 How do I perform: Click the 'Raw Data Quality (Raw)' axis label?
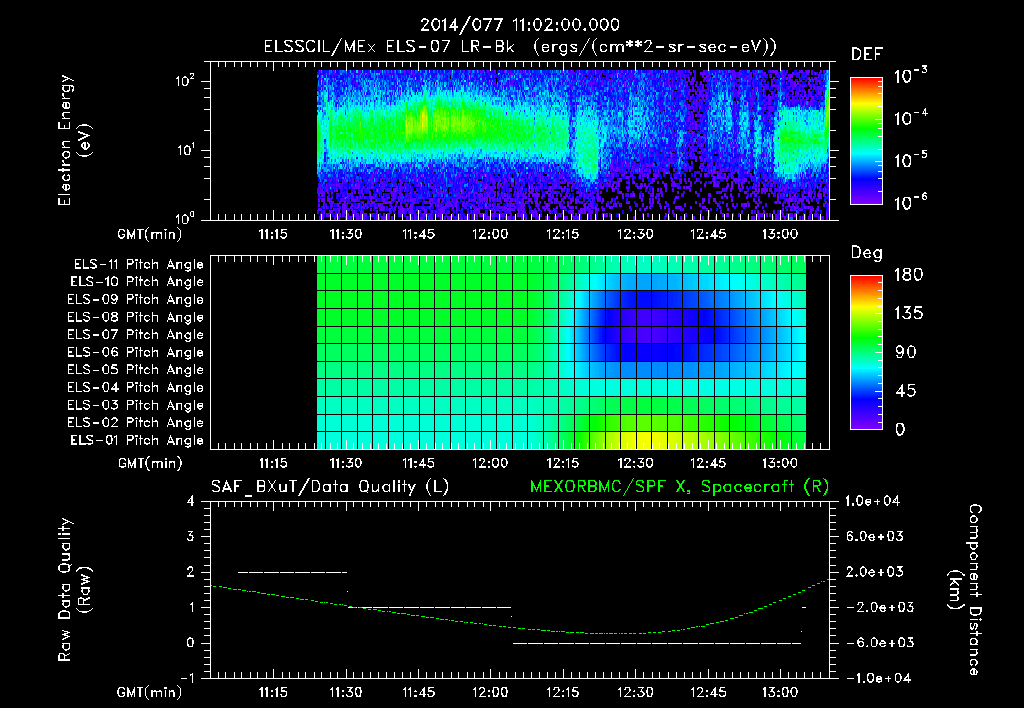[74, 590]
